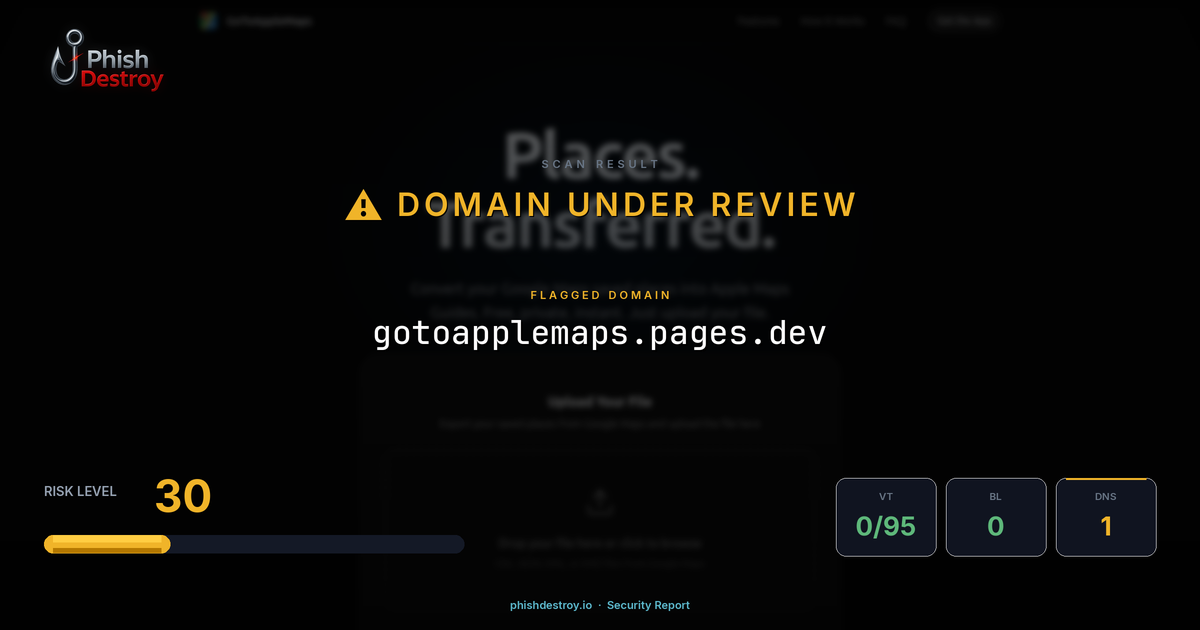Click the FLAGGED DOMAIN label
This screenshot has width=1200, height=630.
pos(600,295)
